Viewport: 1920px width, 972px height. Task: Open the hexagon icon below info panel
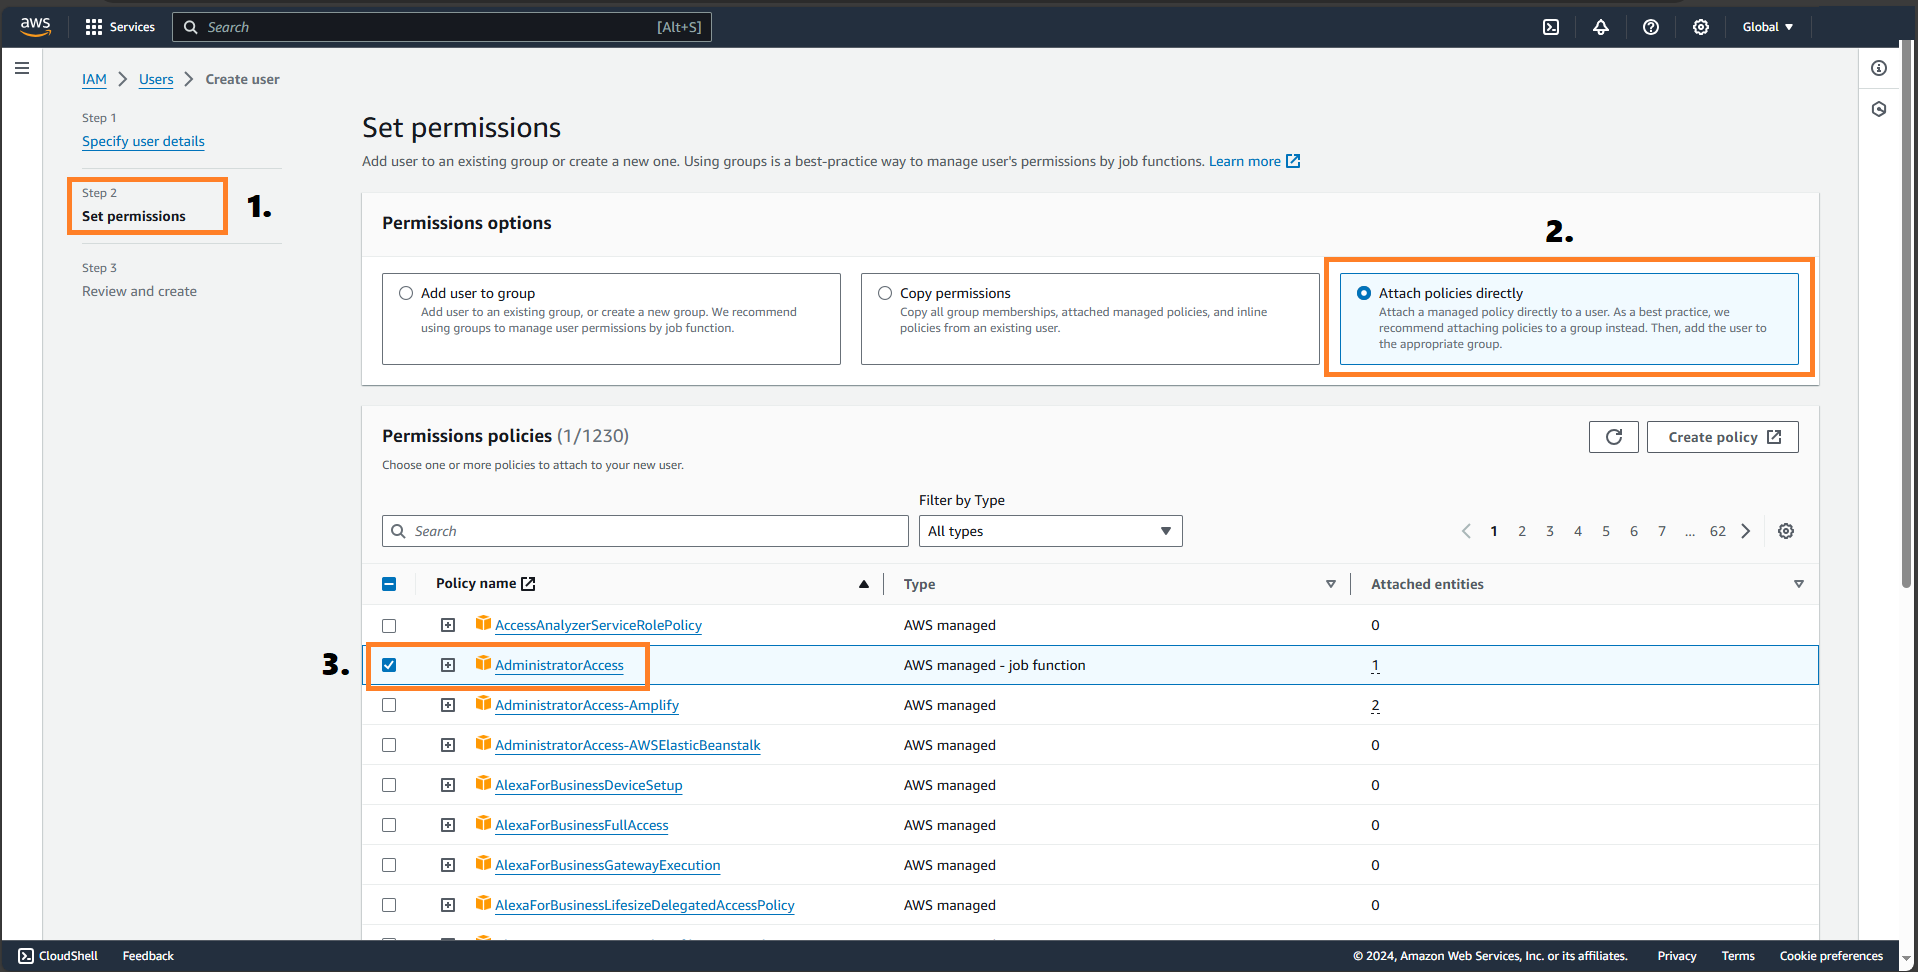[1879, 109]
